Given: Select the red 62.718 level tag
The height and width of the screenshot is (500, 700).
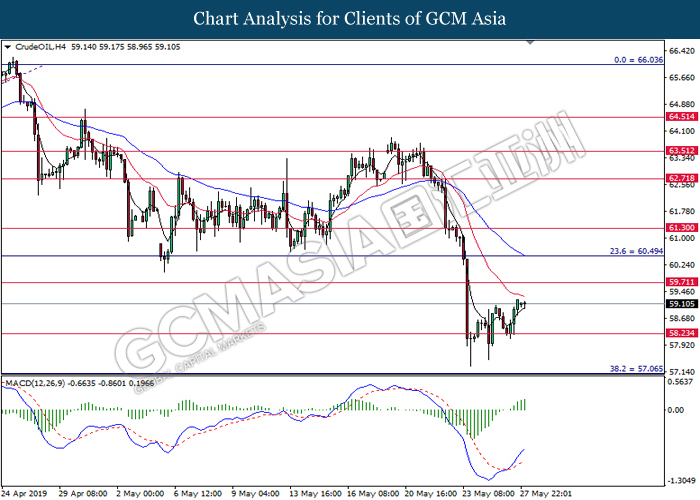Looking at the screenshot, I should (x=679, y=179).
